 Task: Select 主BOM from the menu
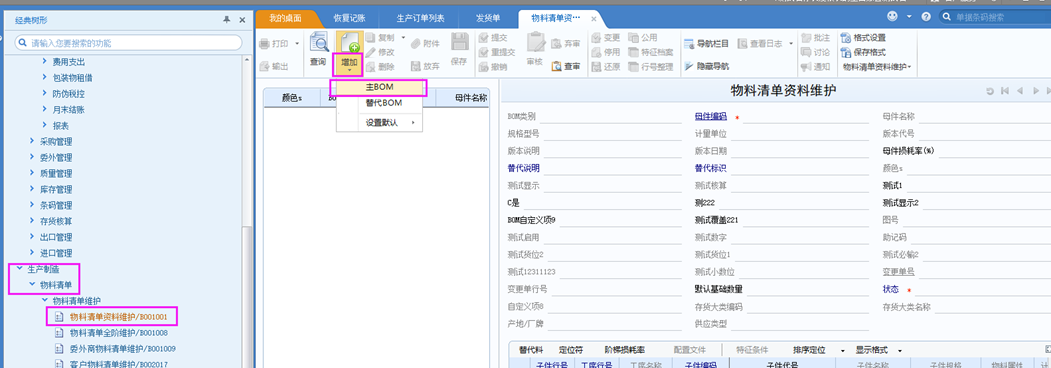point(379,88)
